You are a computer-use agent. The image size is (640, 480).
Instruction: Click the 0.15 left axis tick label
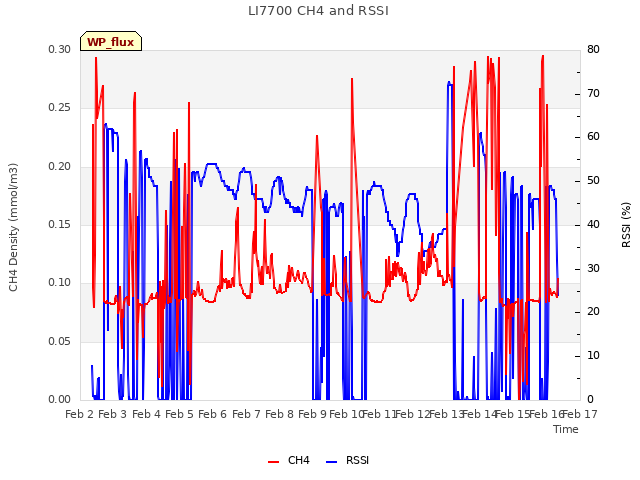coord(60,224)
